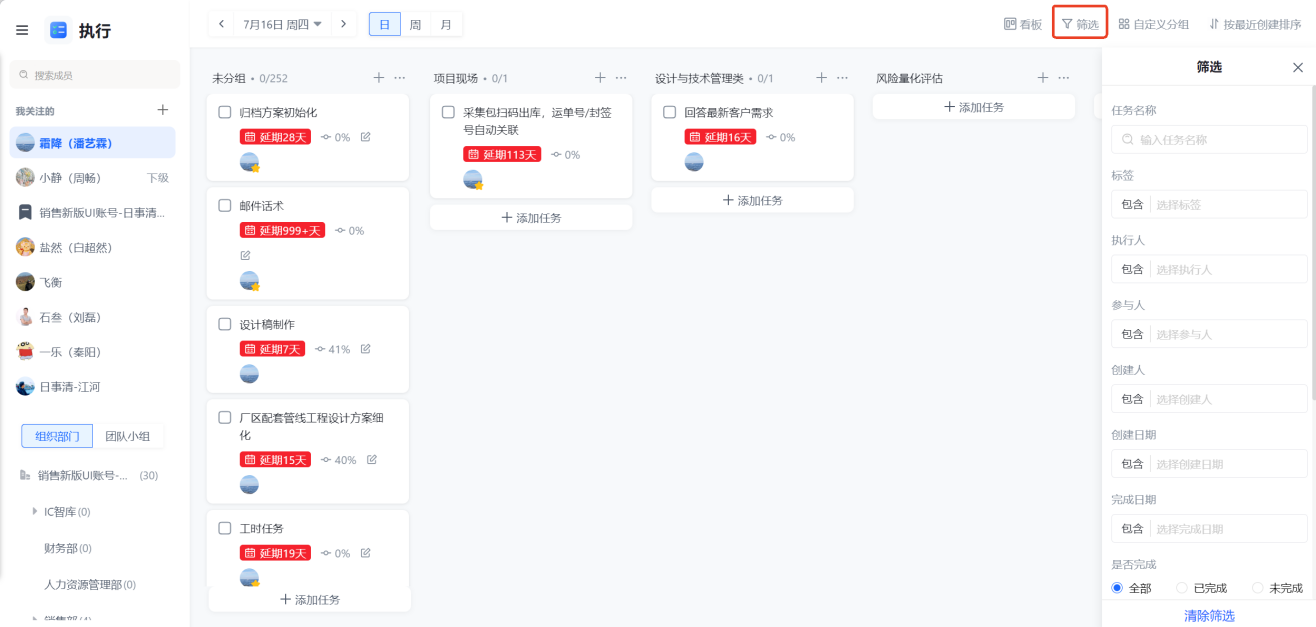Select 销售新版UI账号-日事清 entry
This screenshot has height=627, width=1316.
[92, 212]
